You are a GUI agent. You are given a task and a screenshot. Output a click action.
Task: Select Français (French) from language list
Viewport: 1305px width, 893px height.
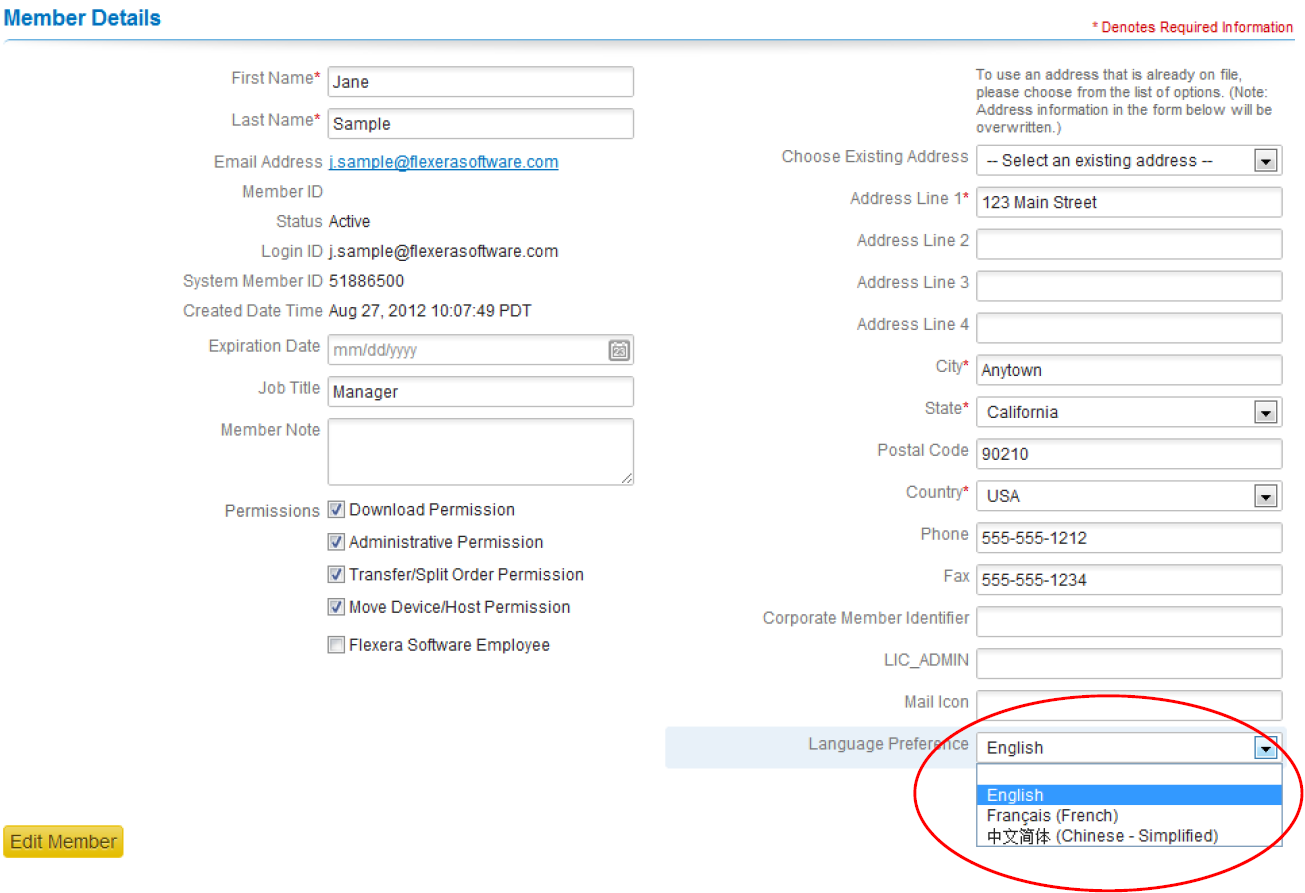click(x=1052, y=816)
